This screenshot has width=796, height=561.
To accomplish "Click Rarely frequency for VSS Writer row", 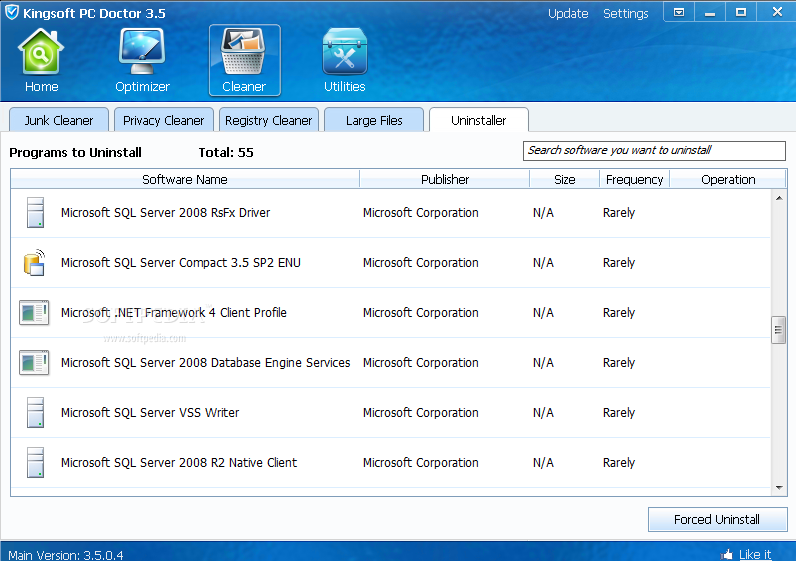I will pyautogui.click(x=619, y=413).
